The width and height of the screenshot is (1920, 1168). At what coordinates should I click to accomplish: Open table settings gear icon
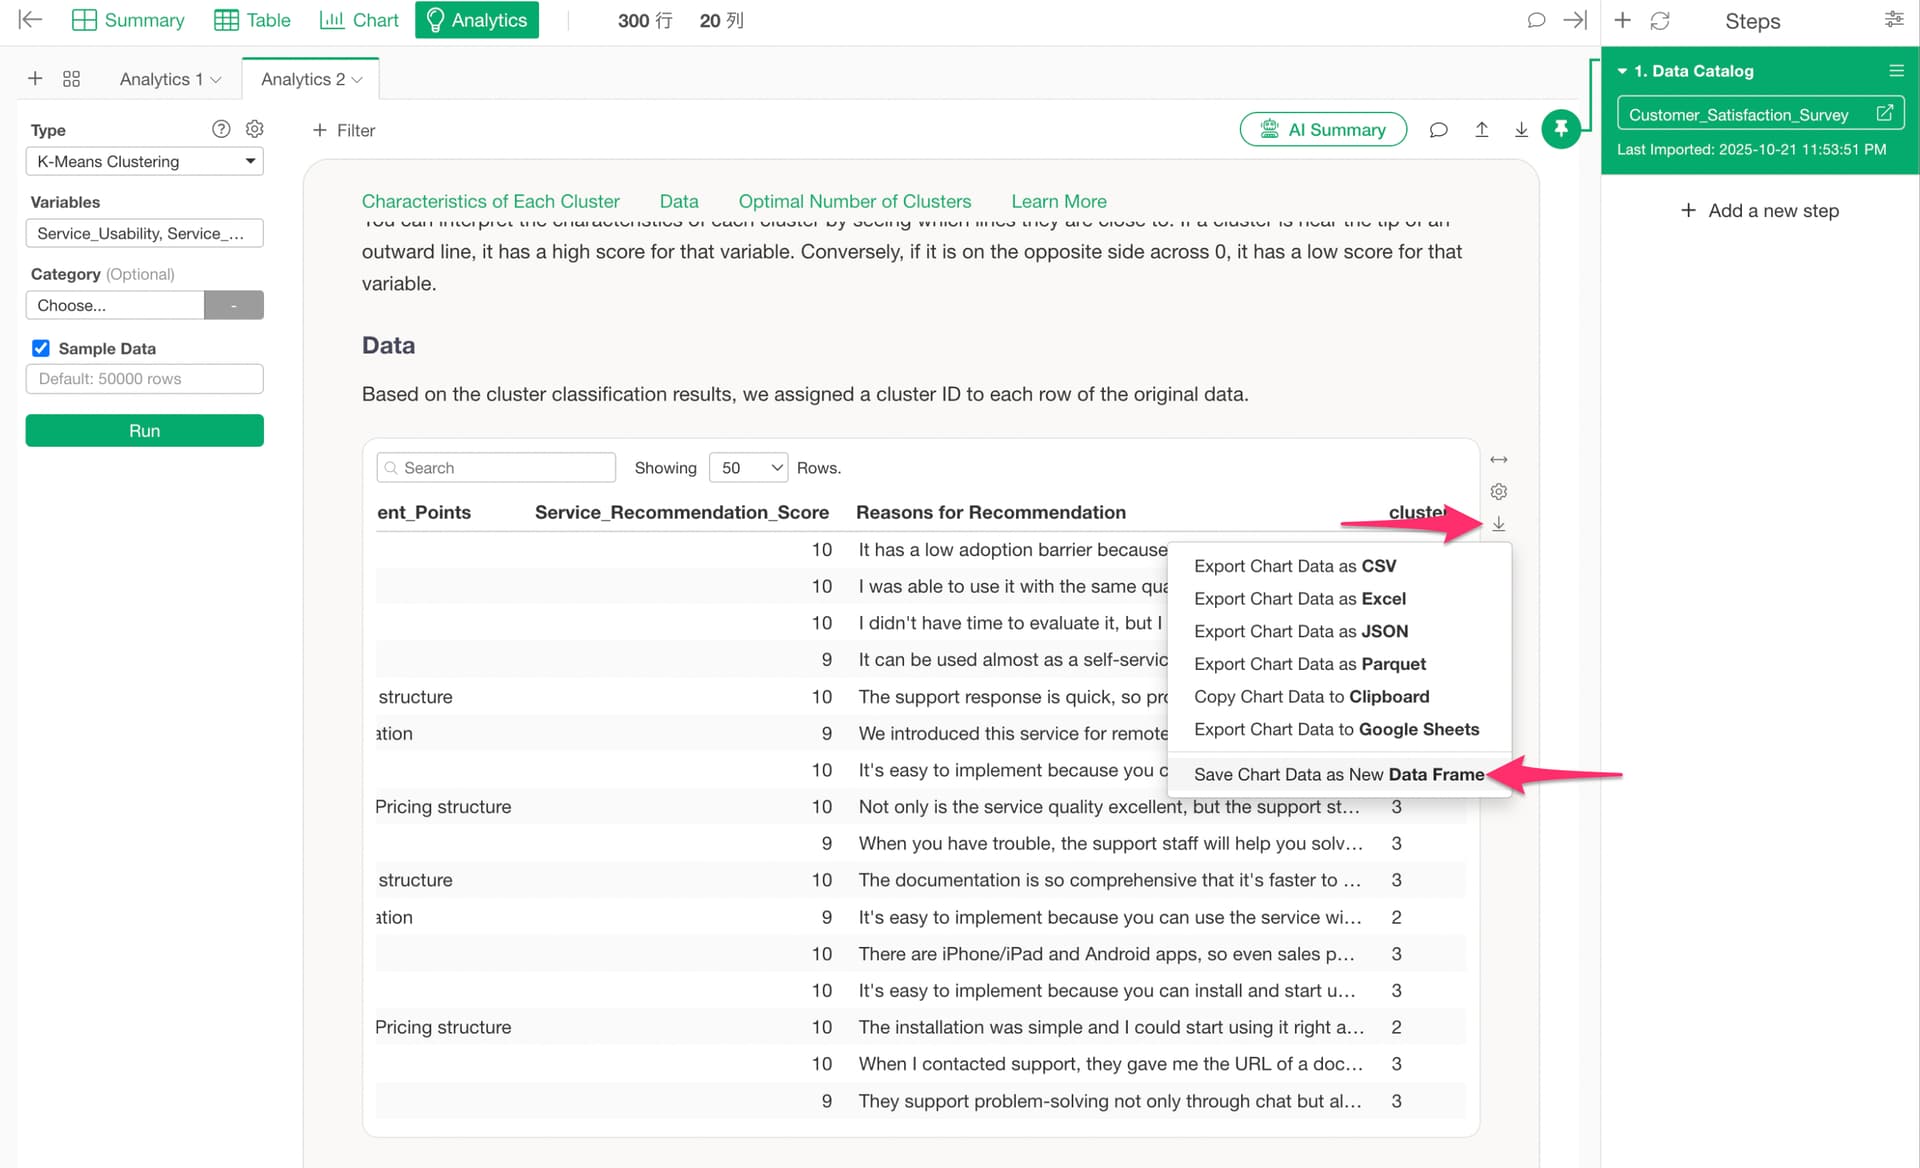[1498, 492]
